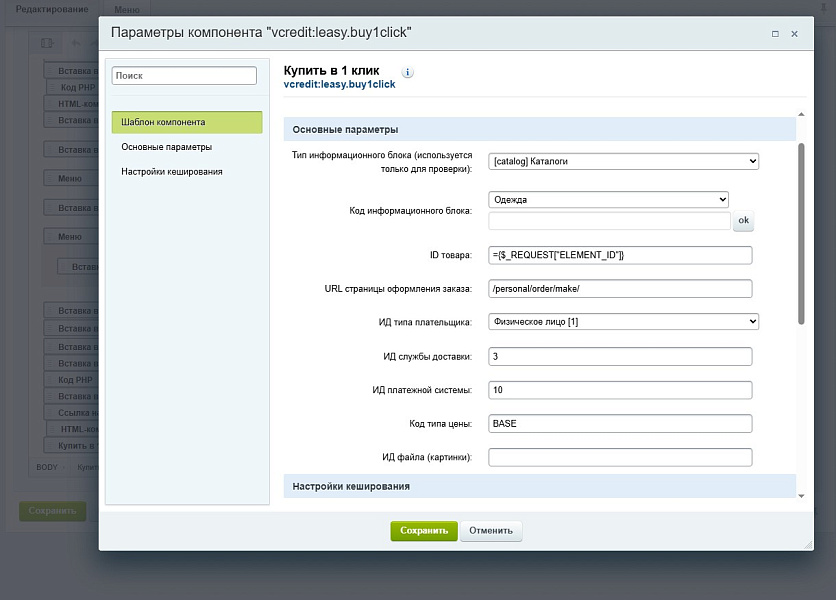Focus the "ID товара" input field

pos(620,255)
